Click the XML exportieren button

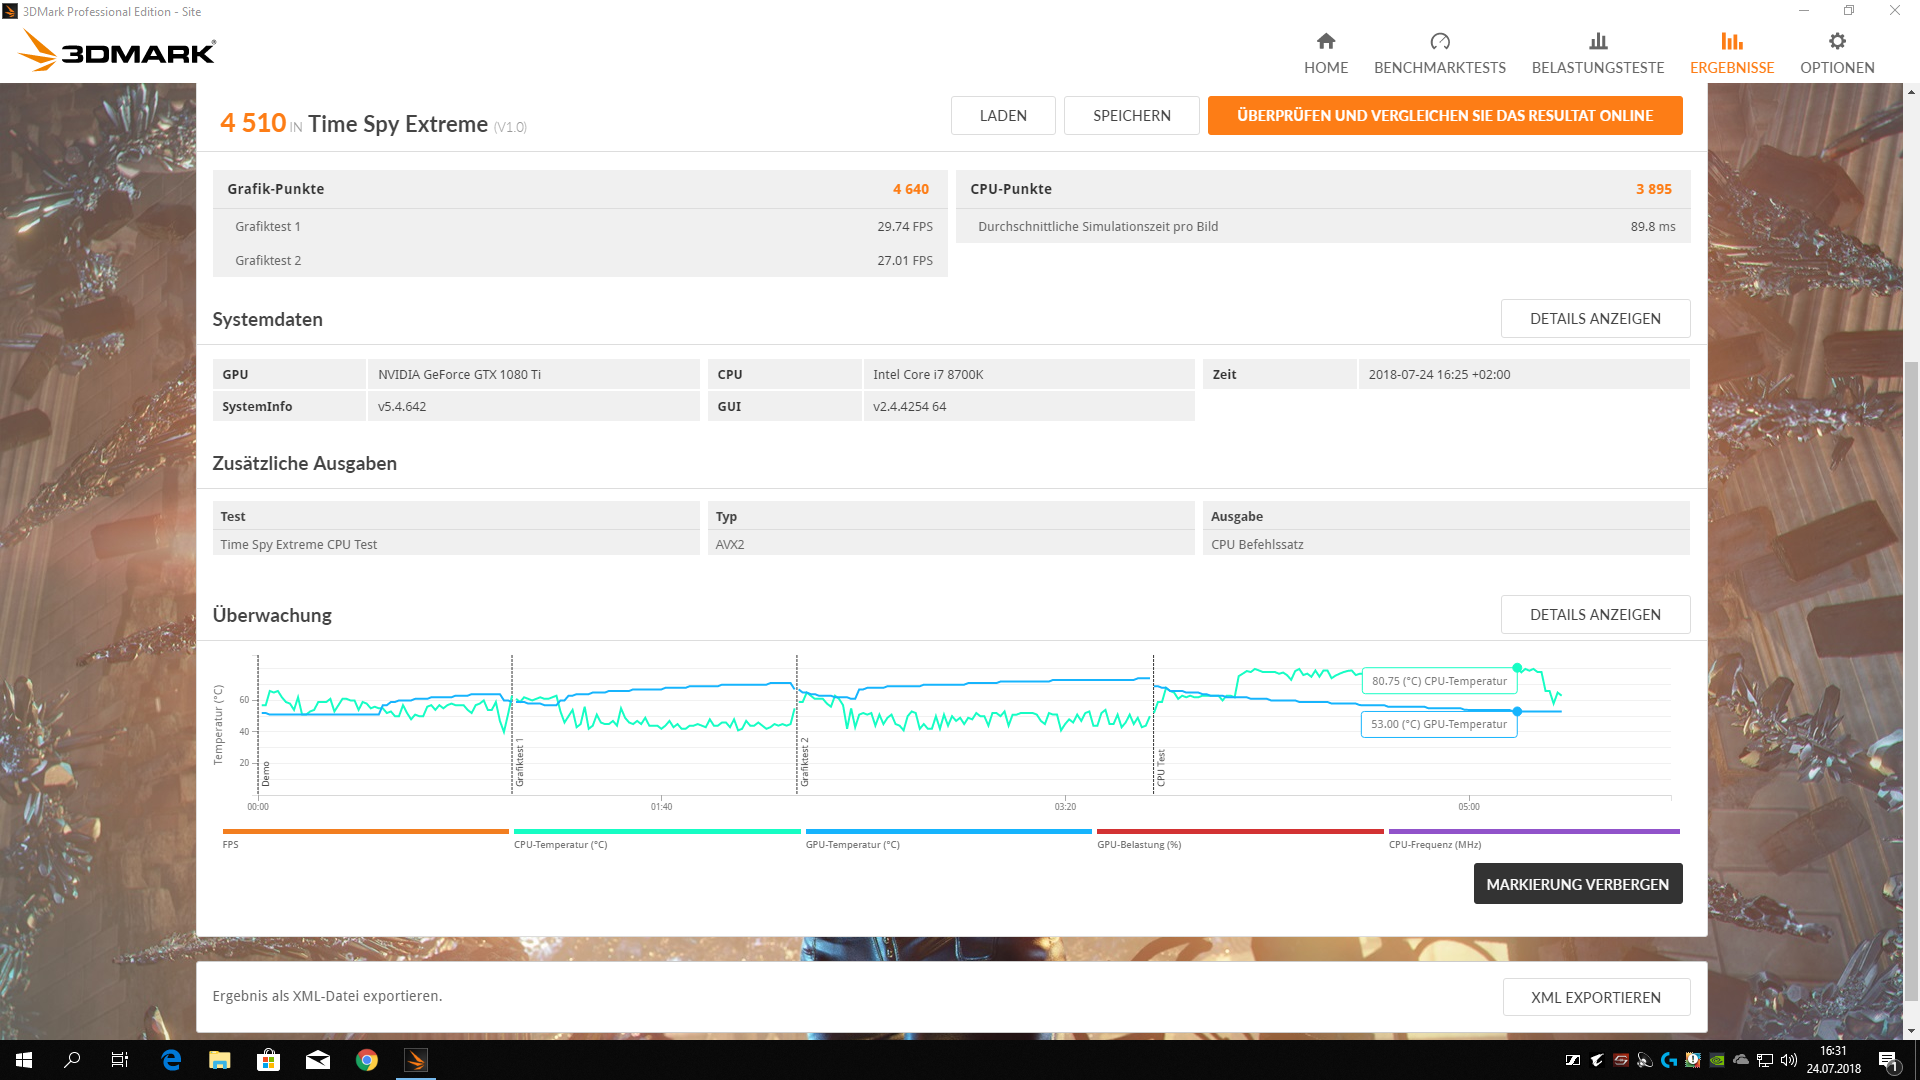pyautogui.click(x=1595, y=998)
